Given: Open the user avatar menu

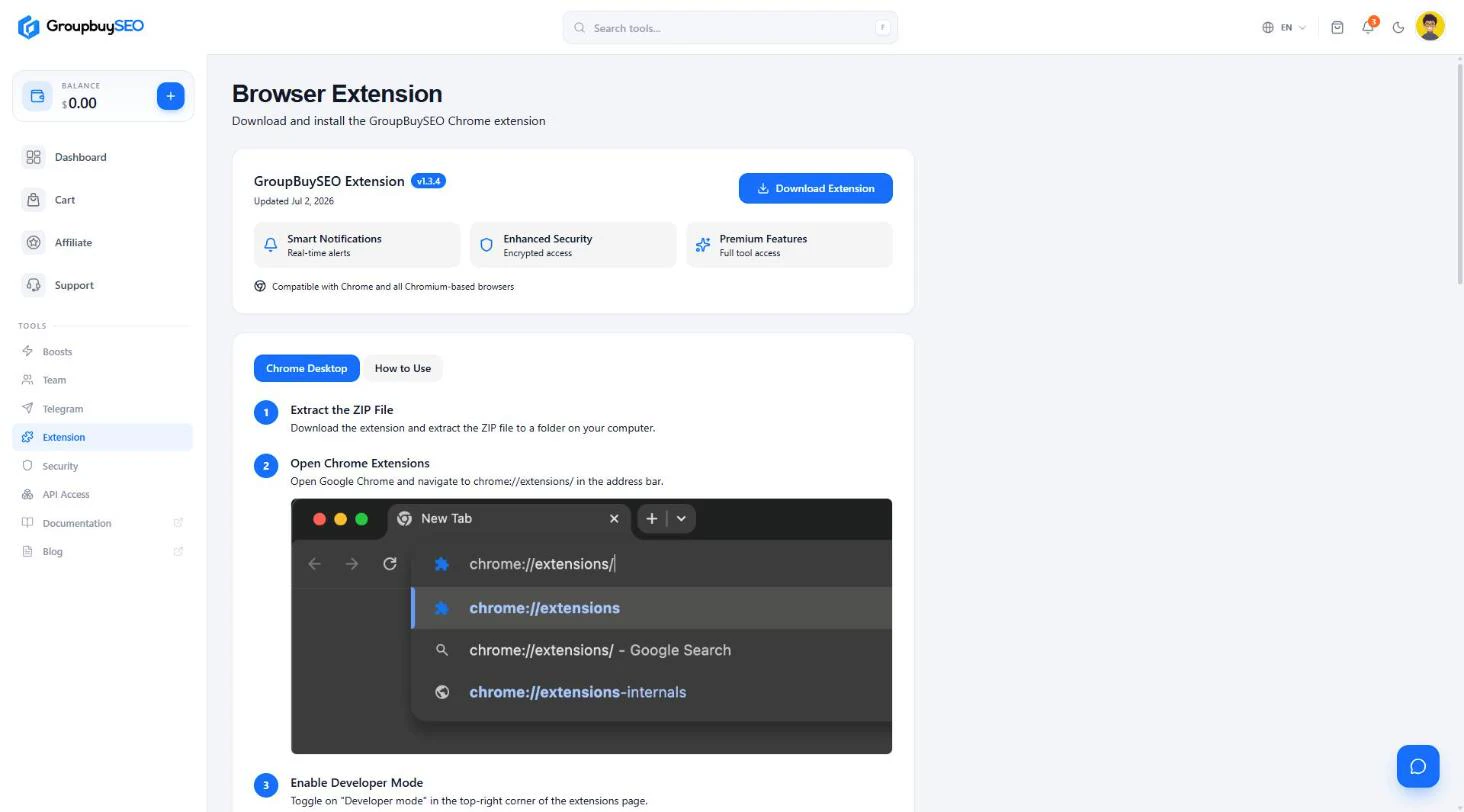Looking at the screenshot, I should coord(1430,27).
